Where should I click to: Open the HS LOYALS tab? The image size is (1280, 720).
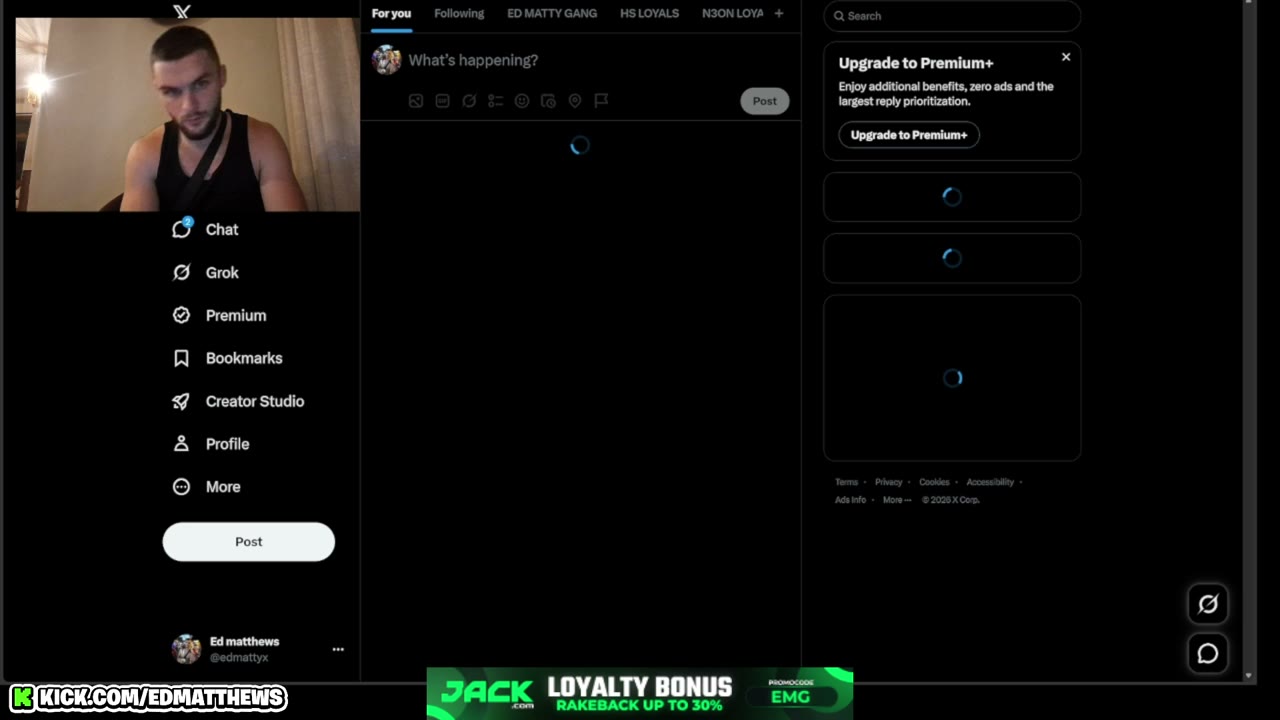(x=649, y=13)
